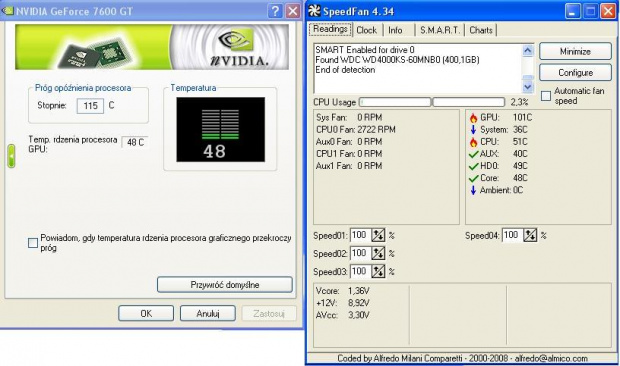The width and height of the screenshot is (620, 366).
Task: Maximize the SpeedFan window
Action: [x=591, y=11]
